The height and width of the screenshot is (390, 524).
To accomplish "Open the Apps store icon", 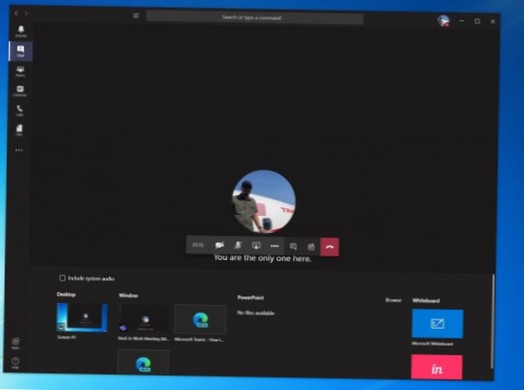I will [x=16, y=343].
